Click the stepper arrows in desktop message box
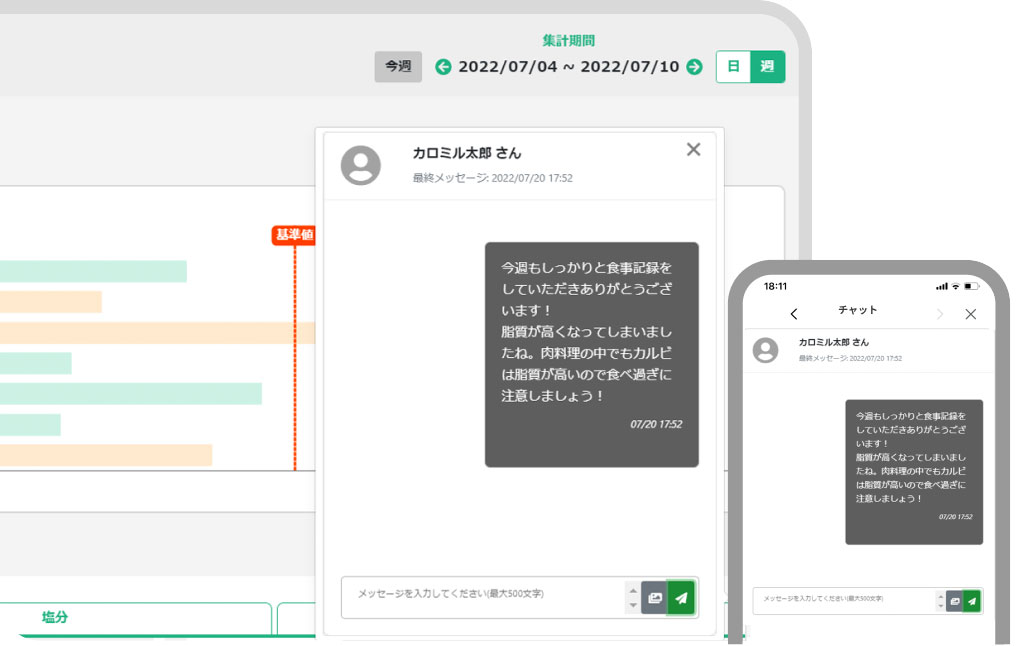 point(632,598)
